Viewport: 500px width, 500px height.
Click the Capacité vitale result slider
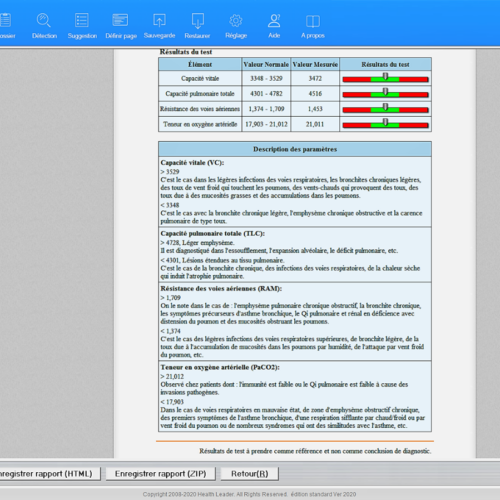tap(385, 79)
